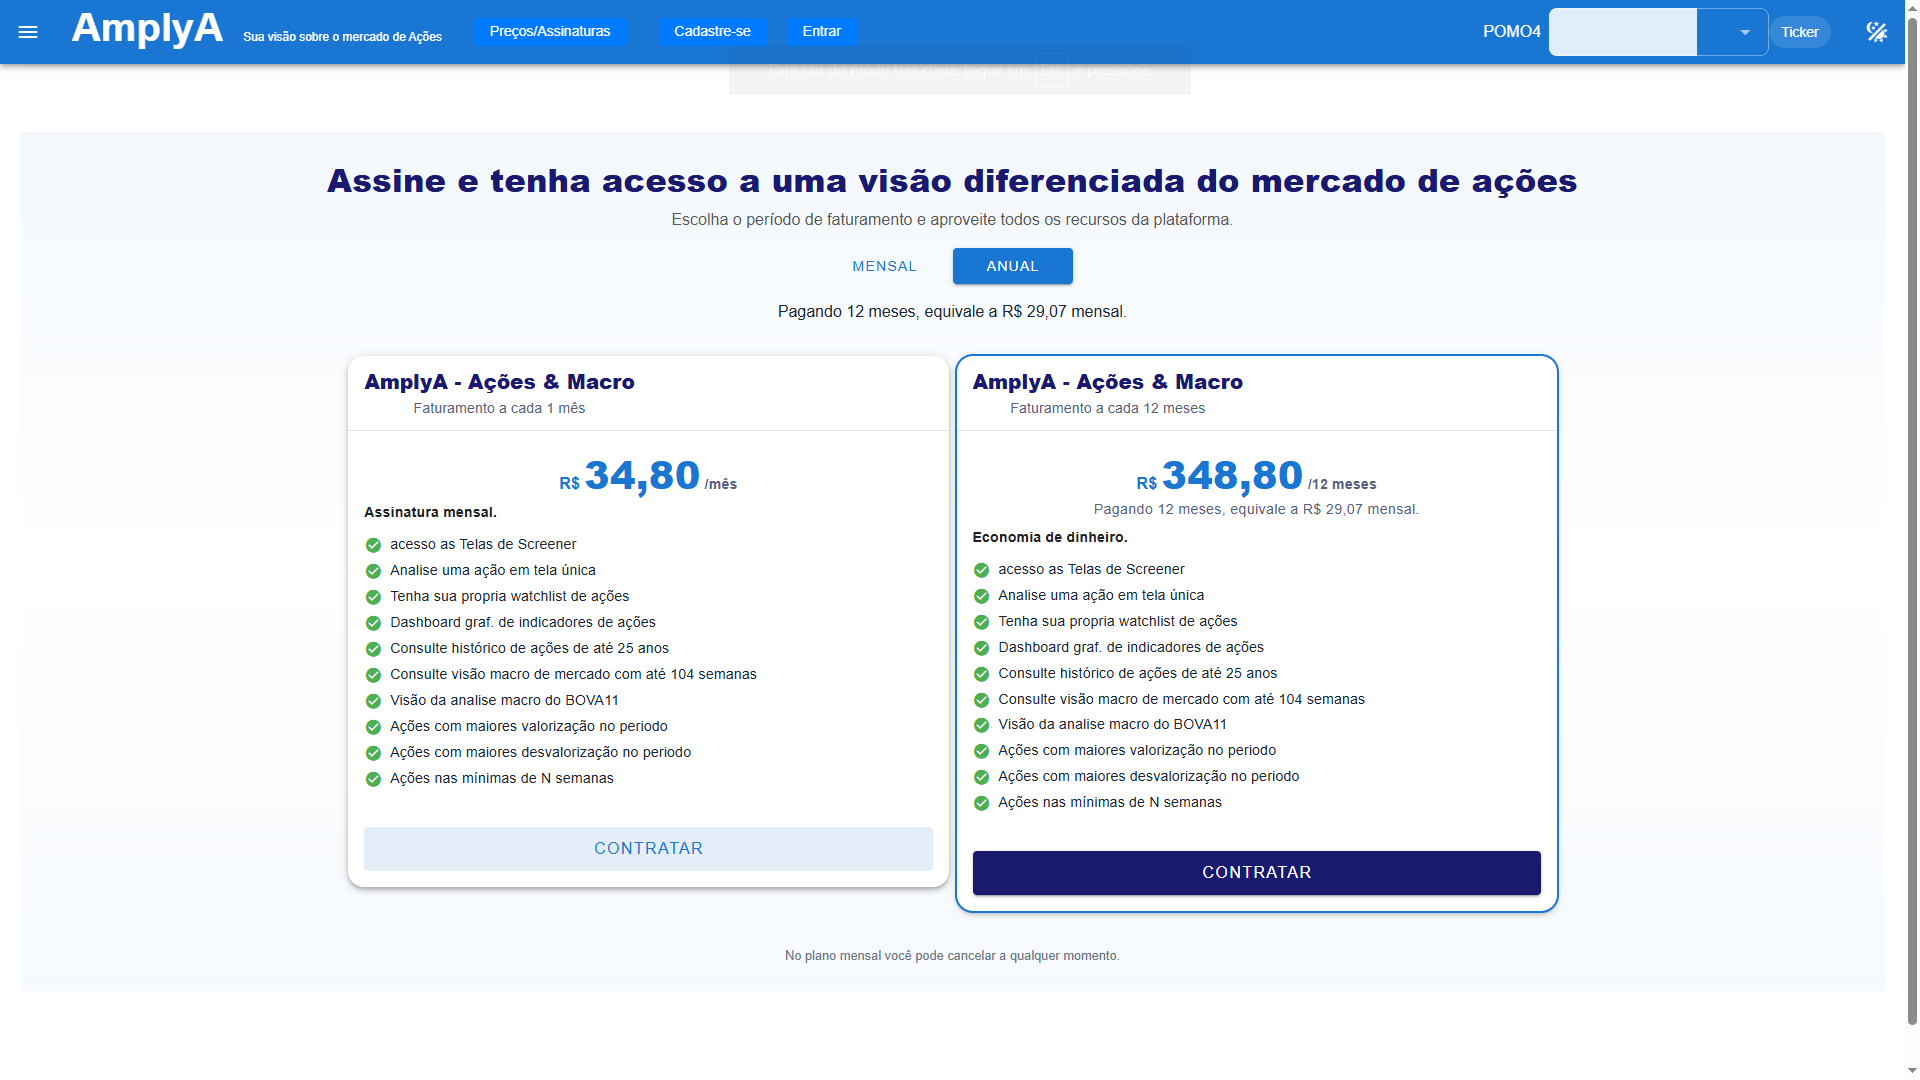Click check icon beside monthly 'acesso as Telas de Screener'

coord(373,545)
